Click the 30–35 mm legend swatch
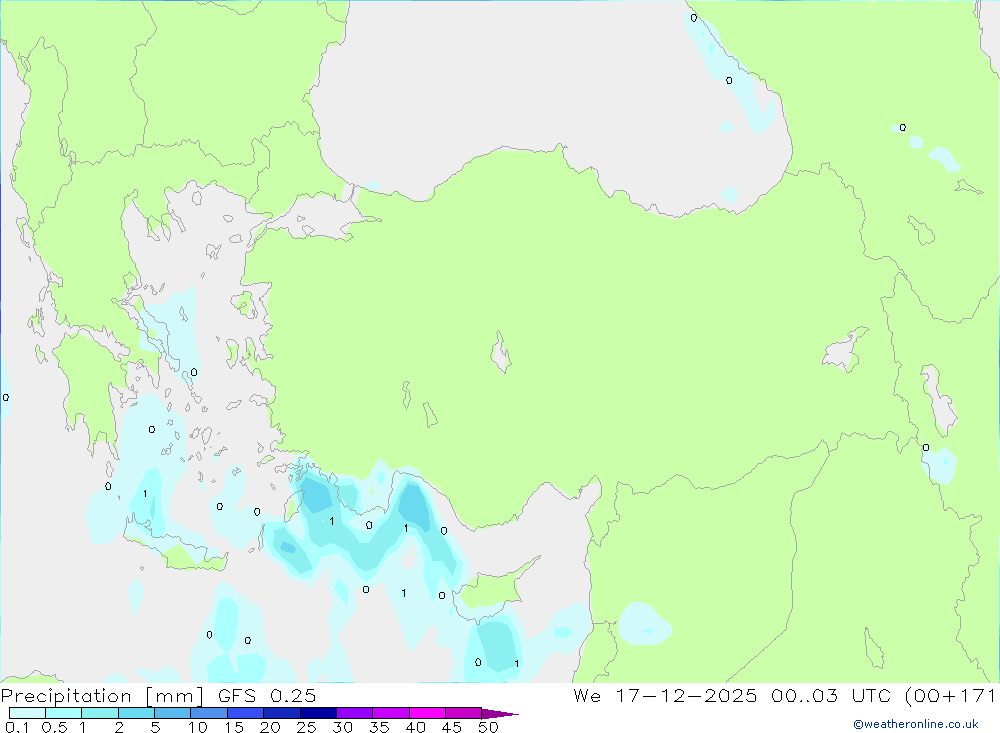 (355, 713)
